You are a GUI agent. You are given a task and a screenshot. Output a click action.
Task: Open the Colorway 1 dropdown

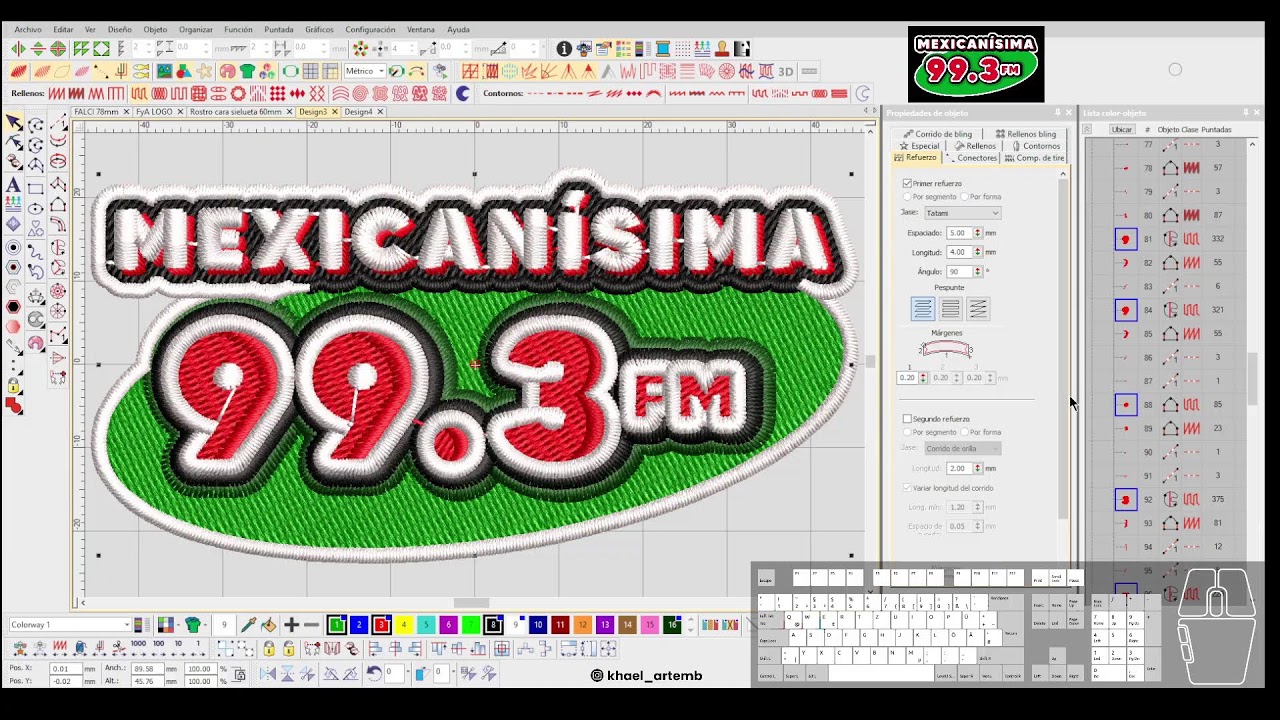coord(69,625)
